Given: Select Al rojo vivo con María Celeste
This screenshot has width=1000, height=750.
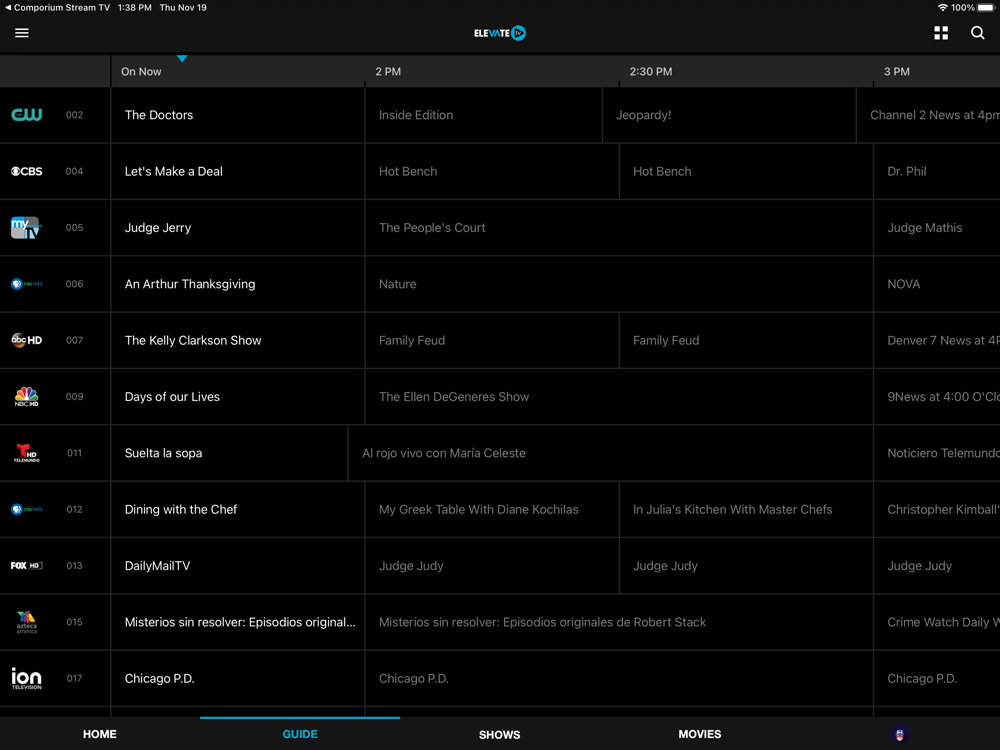Looking at the screenshot, I should [x=611, y=453].
